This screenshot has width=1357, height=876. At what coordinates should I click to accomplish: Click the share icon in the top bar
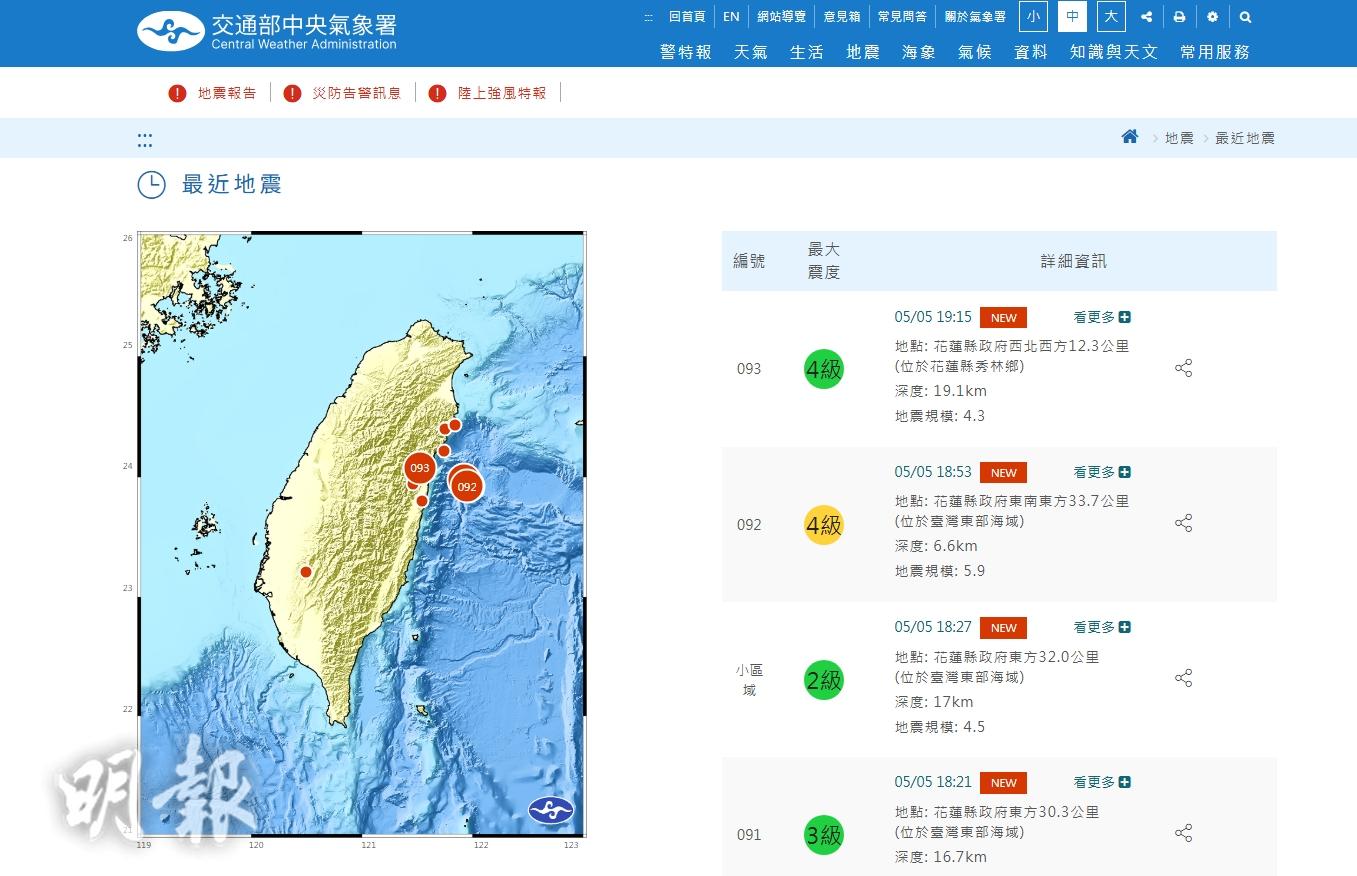[x=1146, y=17]
